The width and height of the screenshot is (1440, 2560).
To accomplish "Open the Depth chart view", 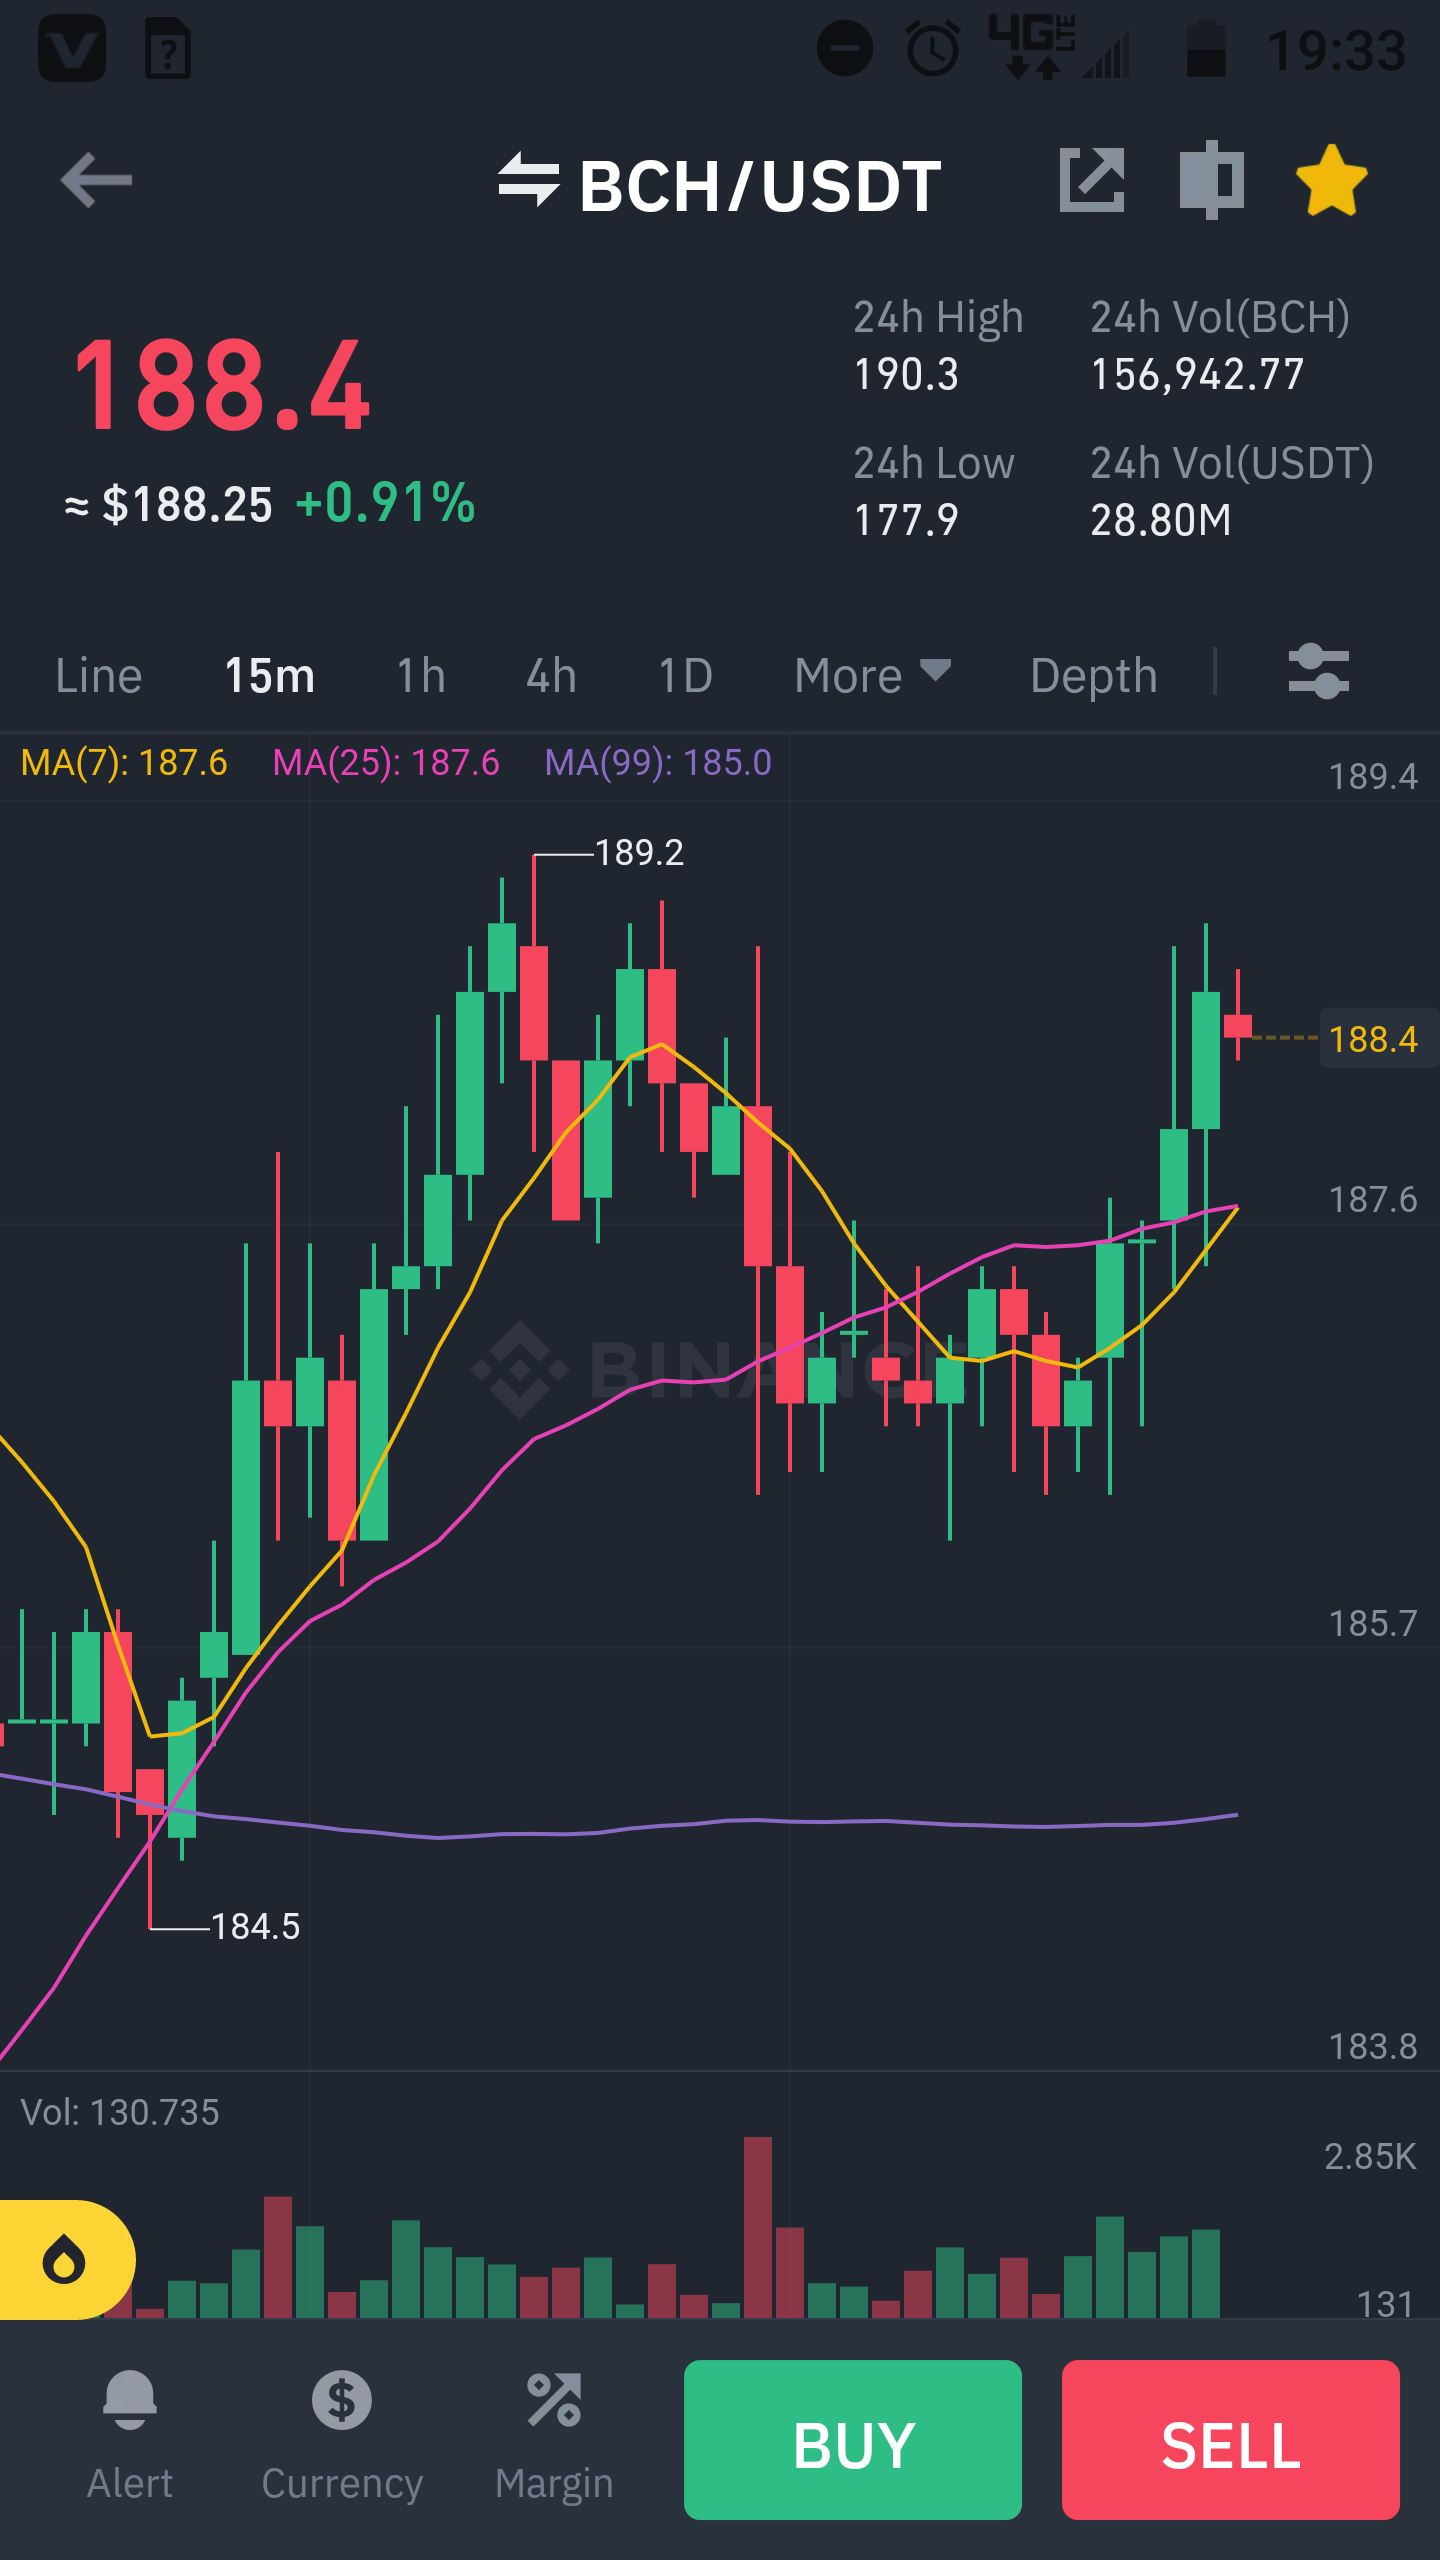I will 1093,677.
